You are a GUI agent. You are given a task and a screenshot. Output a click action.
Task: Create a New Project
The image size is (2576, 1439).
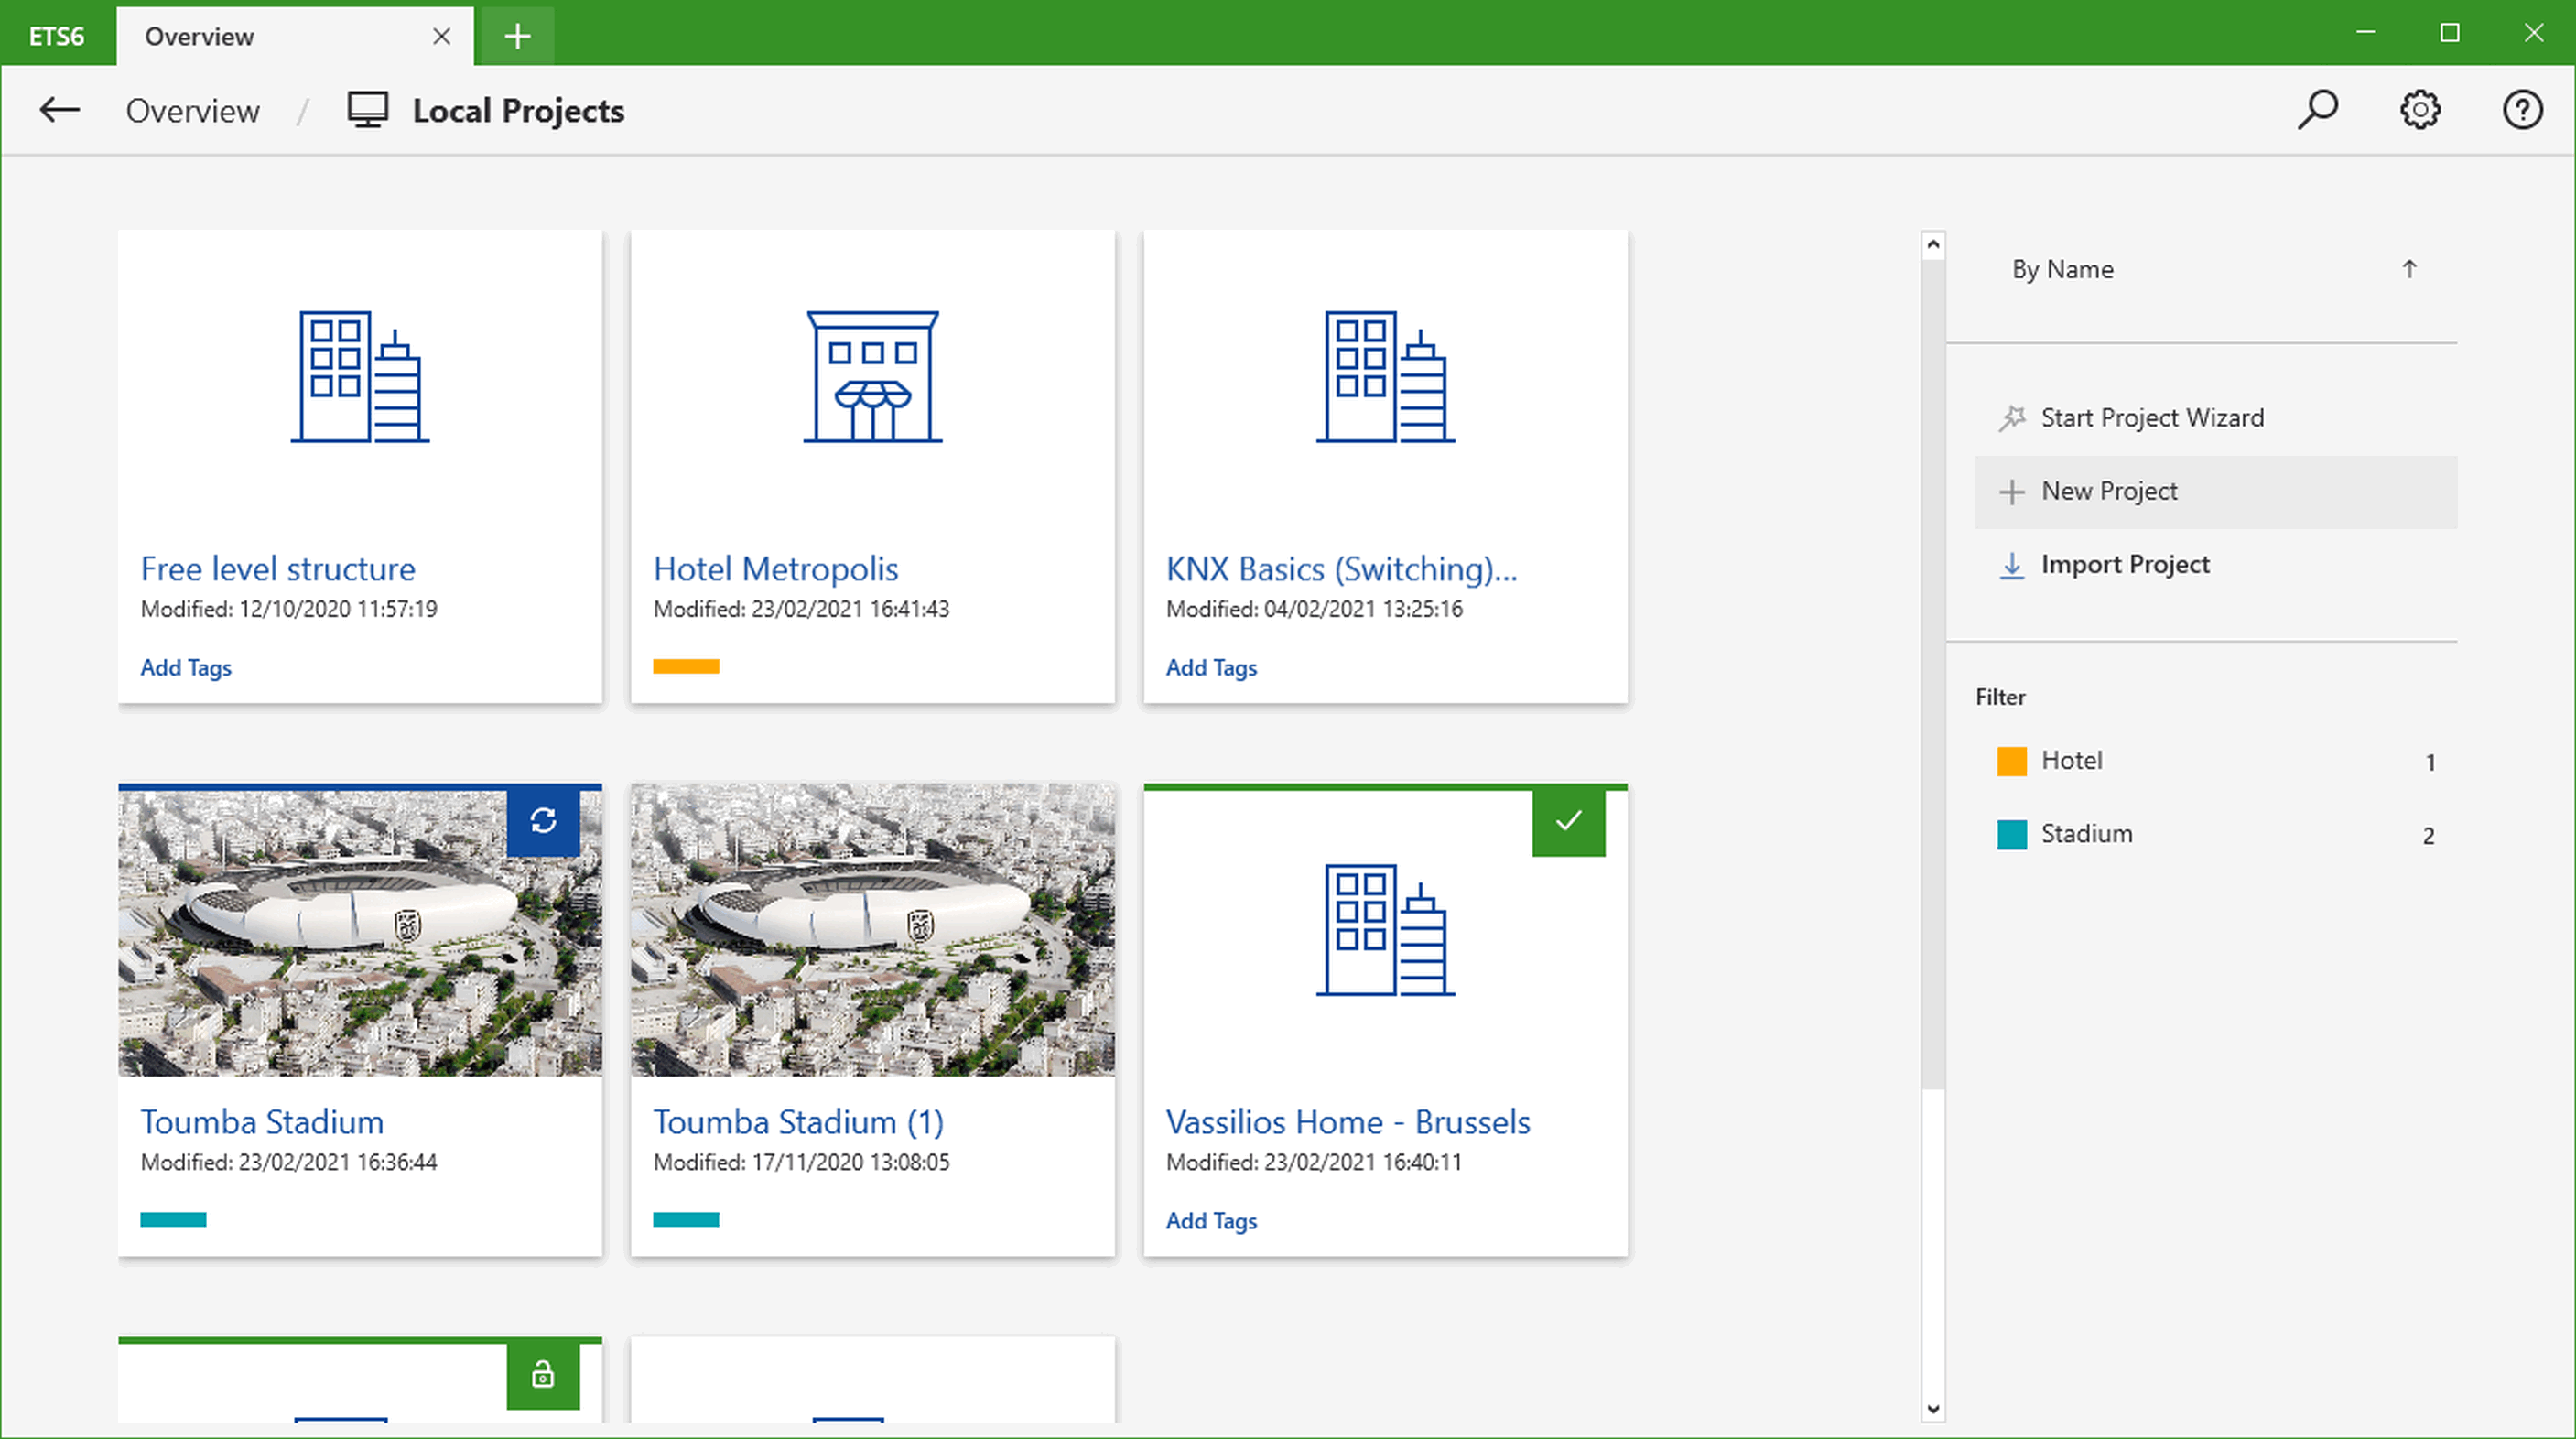coord(2215,492)
